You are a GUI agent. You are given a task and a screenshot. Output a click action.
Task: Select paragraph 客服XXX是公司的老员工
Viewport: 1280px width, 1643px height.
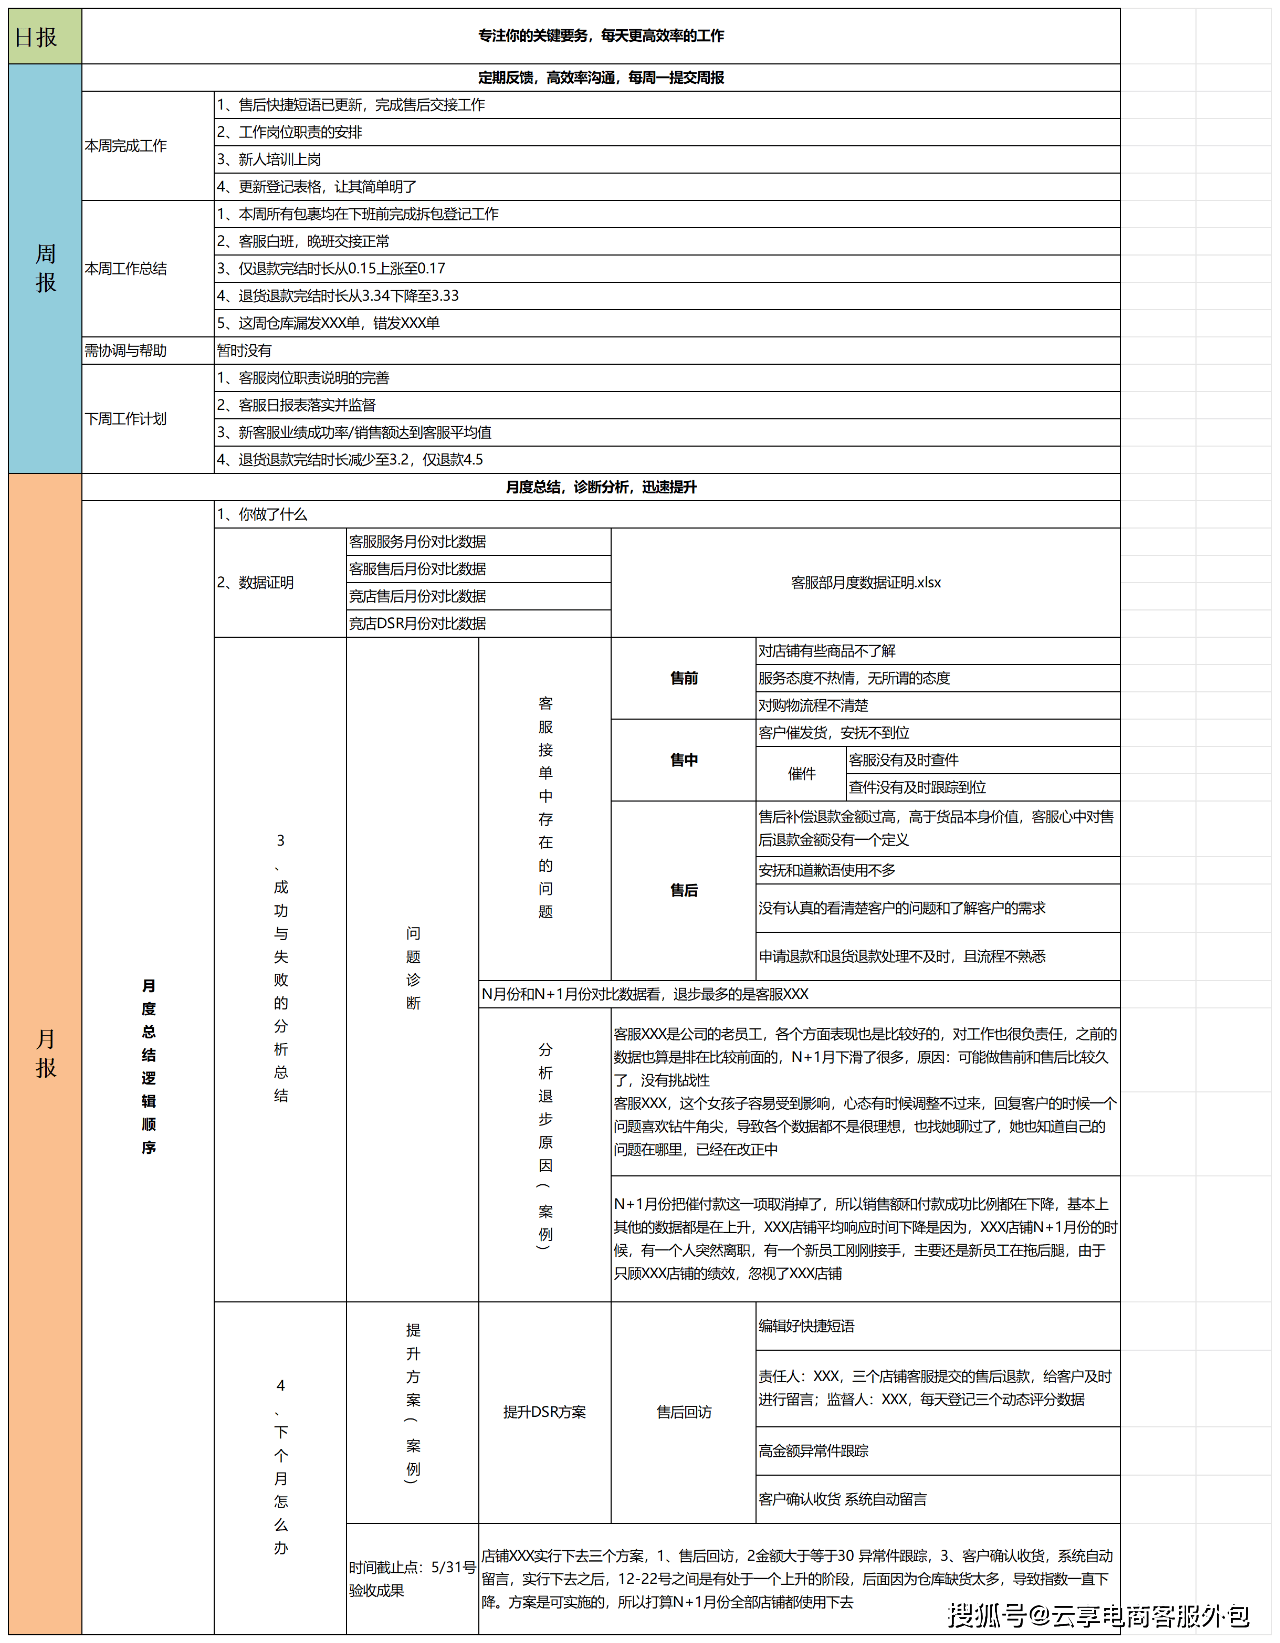(x=866, y=1092)
